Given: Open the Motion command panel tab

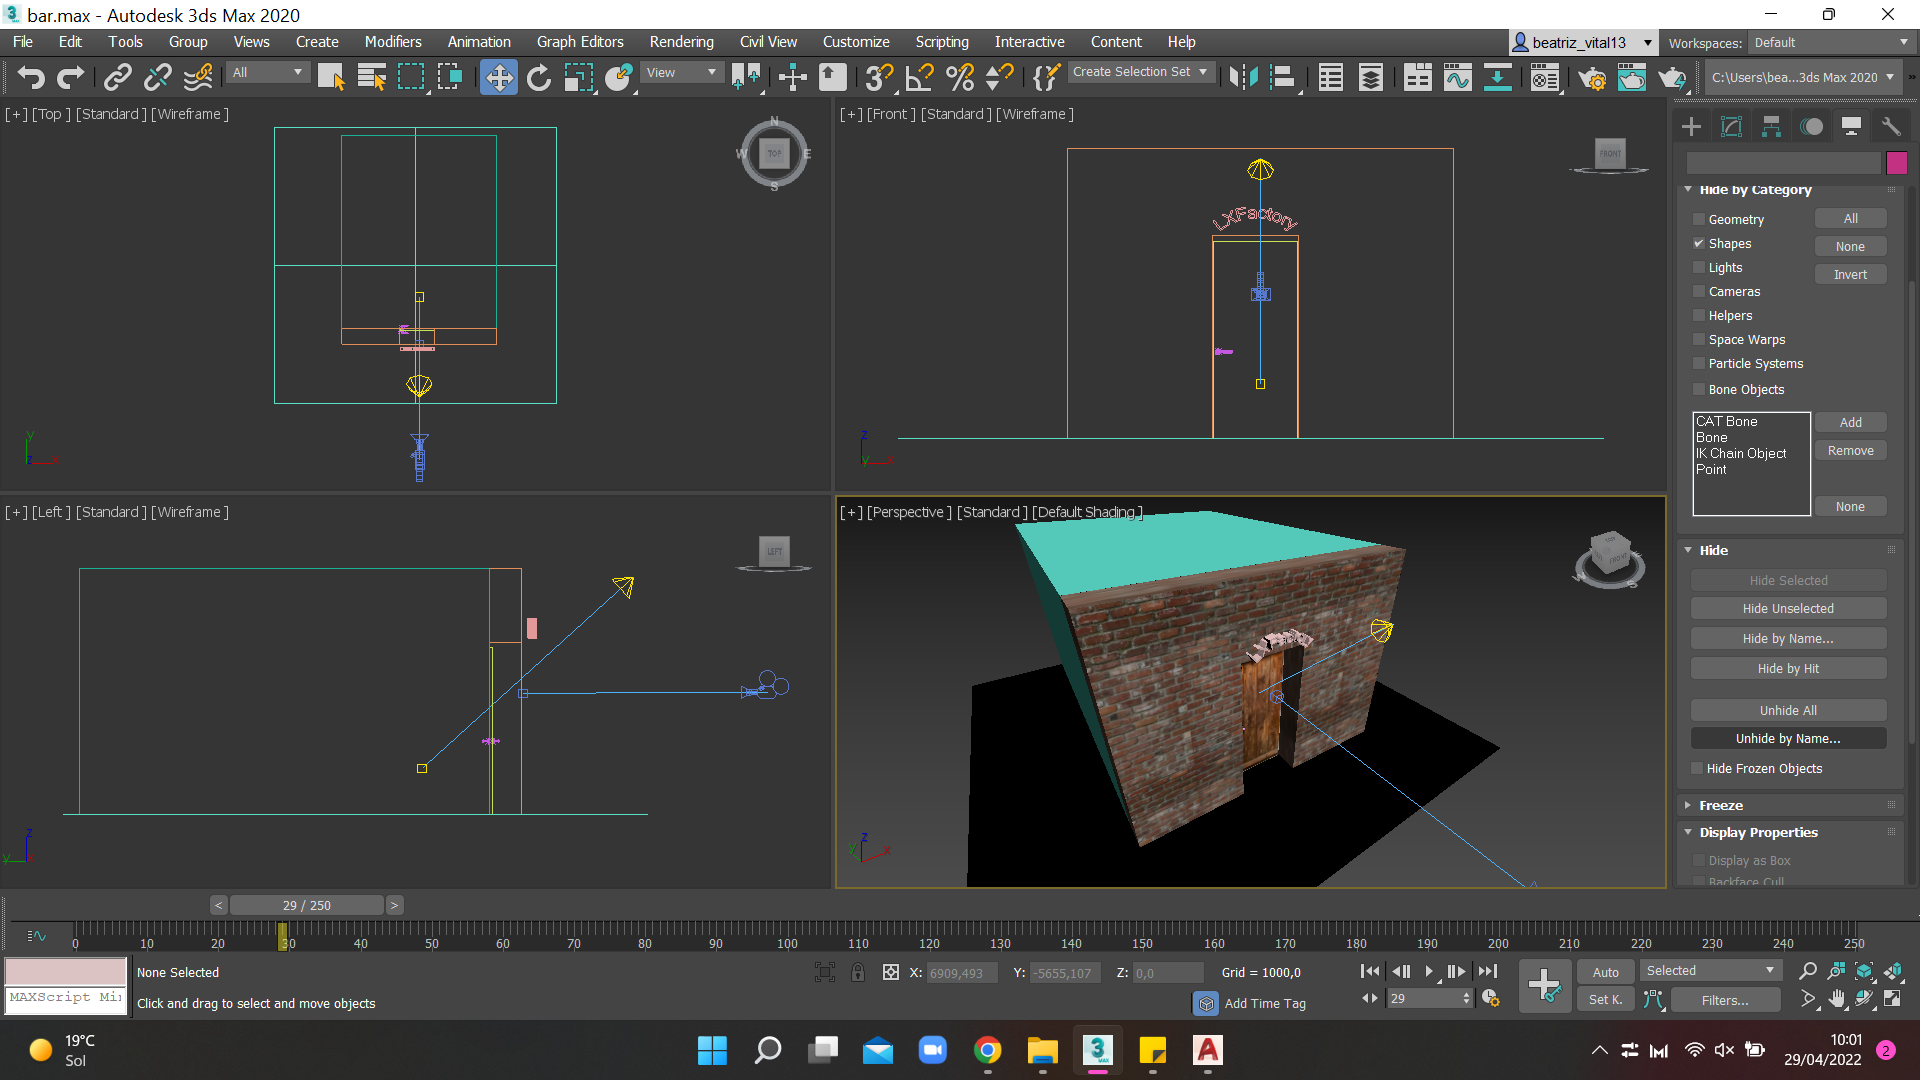Looking at the screenshot, I should tap(1811, 126).
